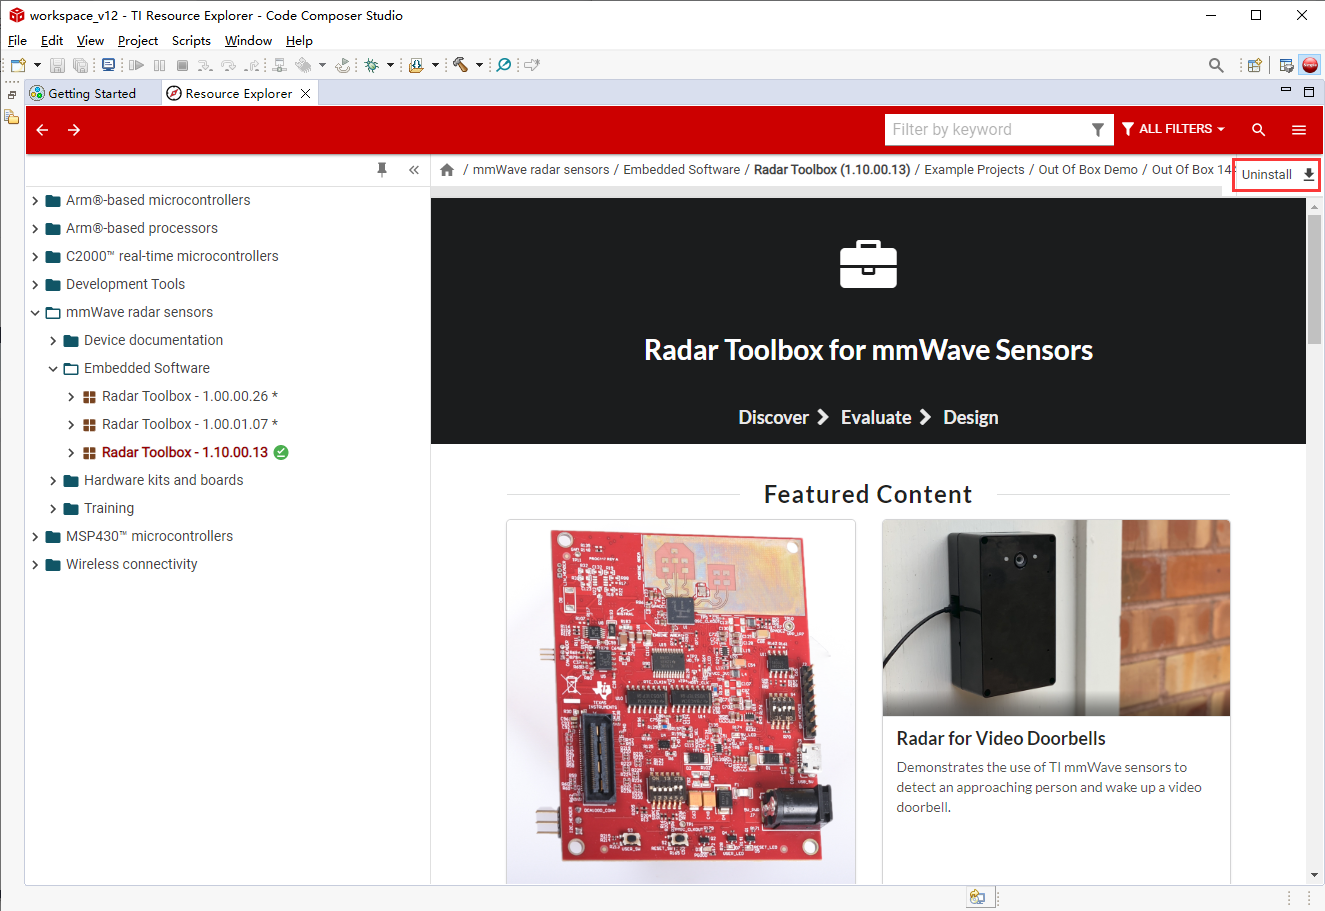The image size is (1325, 911).
Task: Click the white search icon in red bar
Action: (x=1259, y=130)
